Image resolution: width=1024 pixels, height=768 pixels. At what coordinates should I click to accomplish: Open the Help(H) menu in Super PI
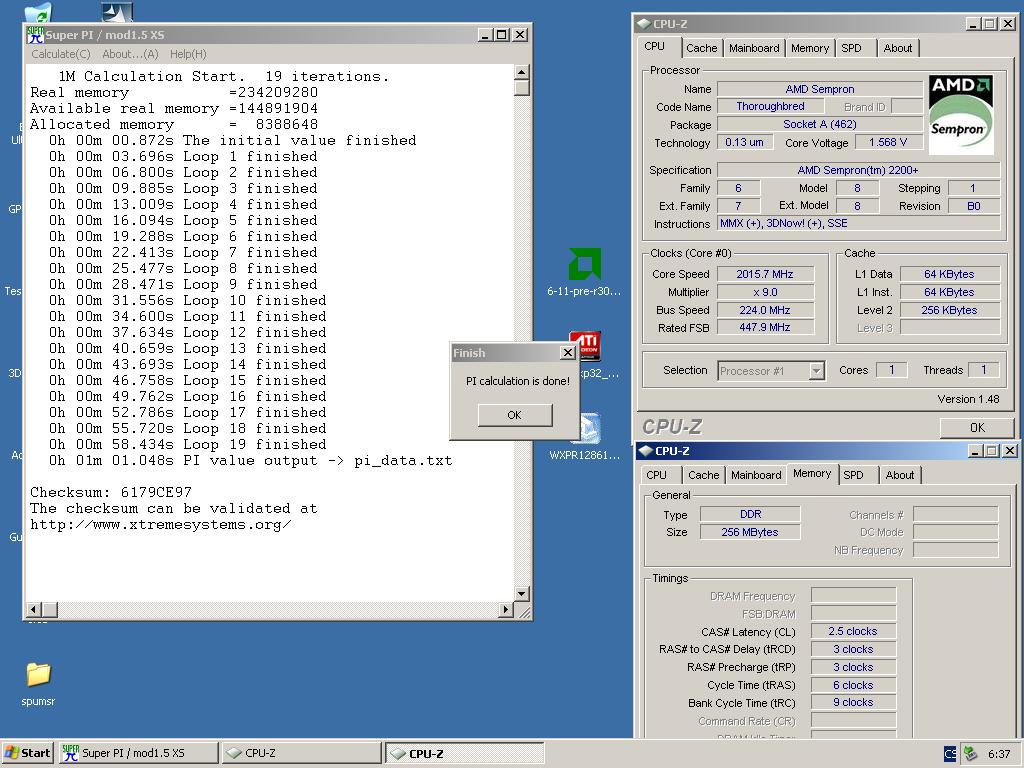[188, 54]
